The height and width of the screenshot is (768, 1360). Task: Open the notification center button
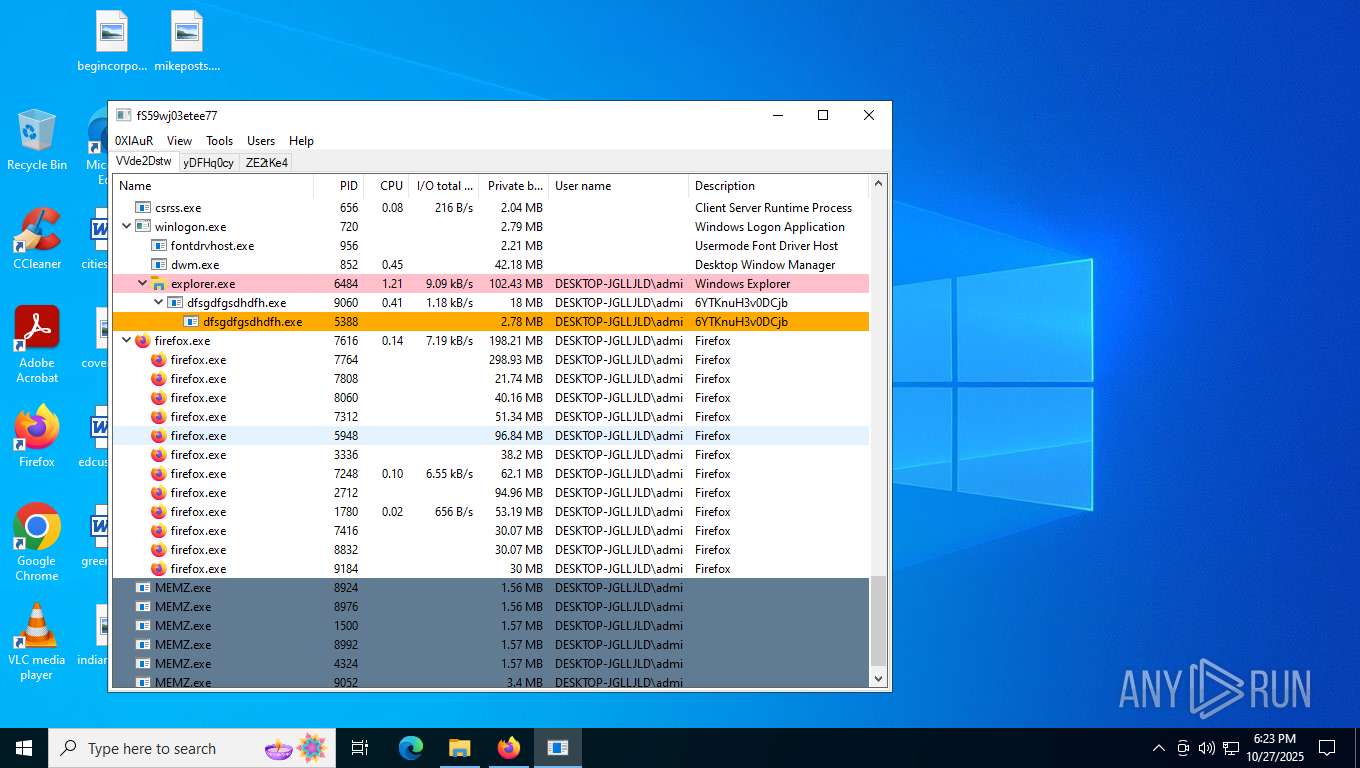coord(1327,748)
